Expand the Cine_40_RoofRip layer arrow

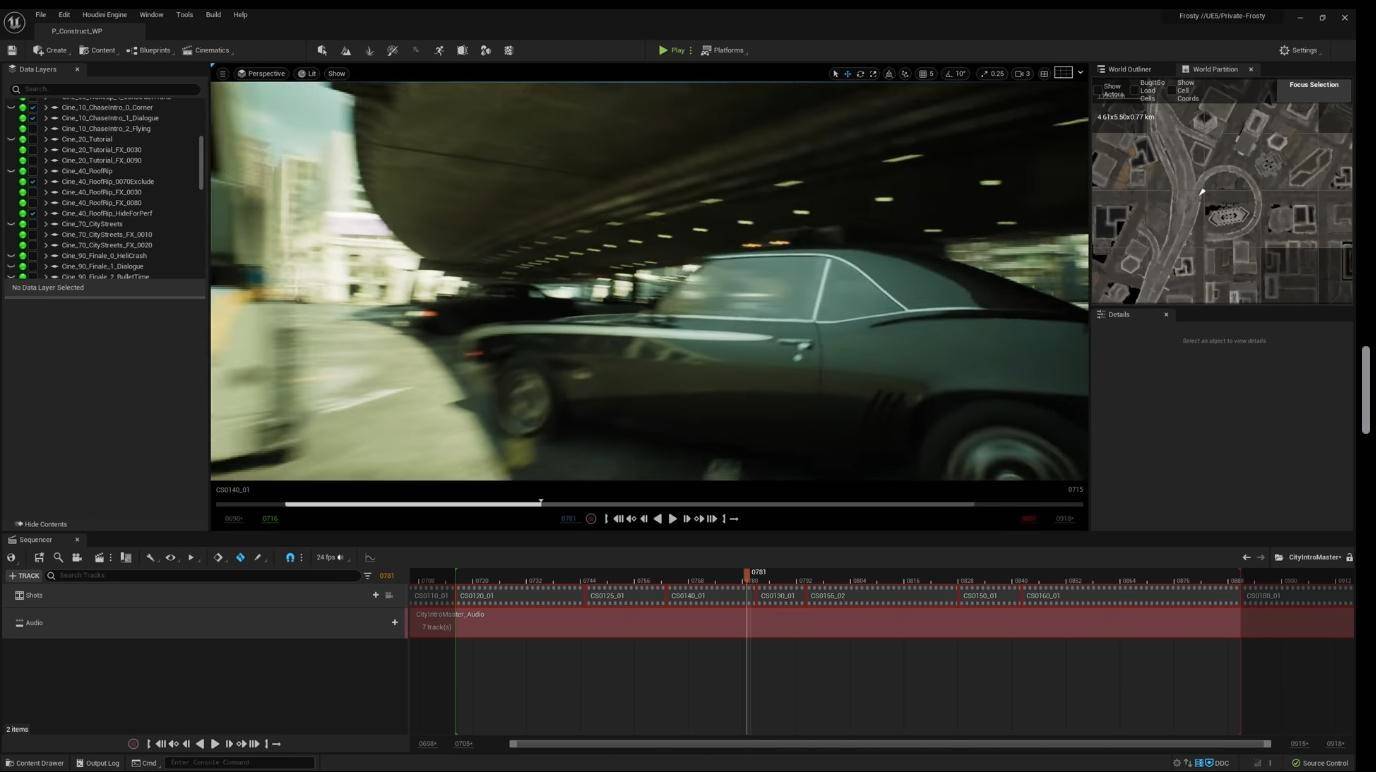[45, 171]
